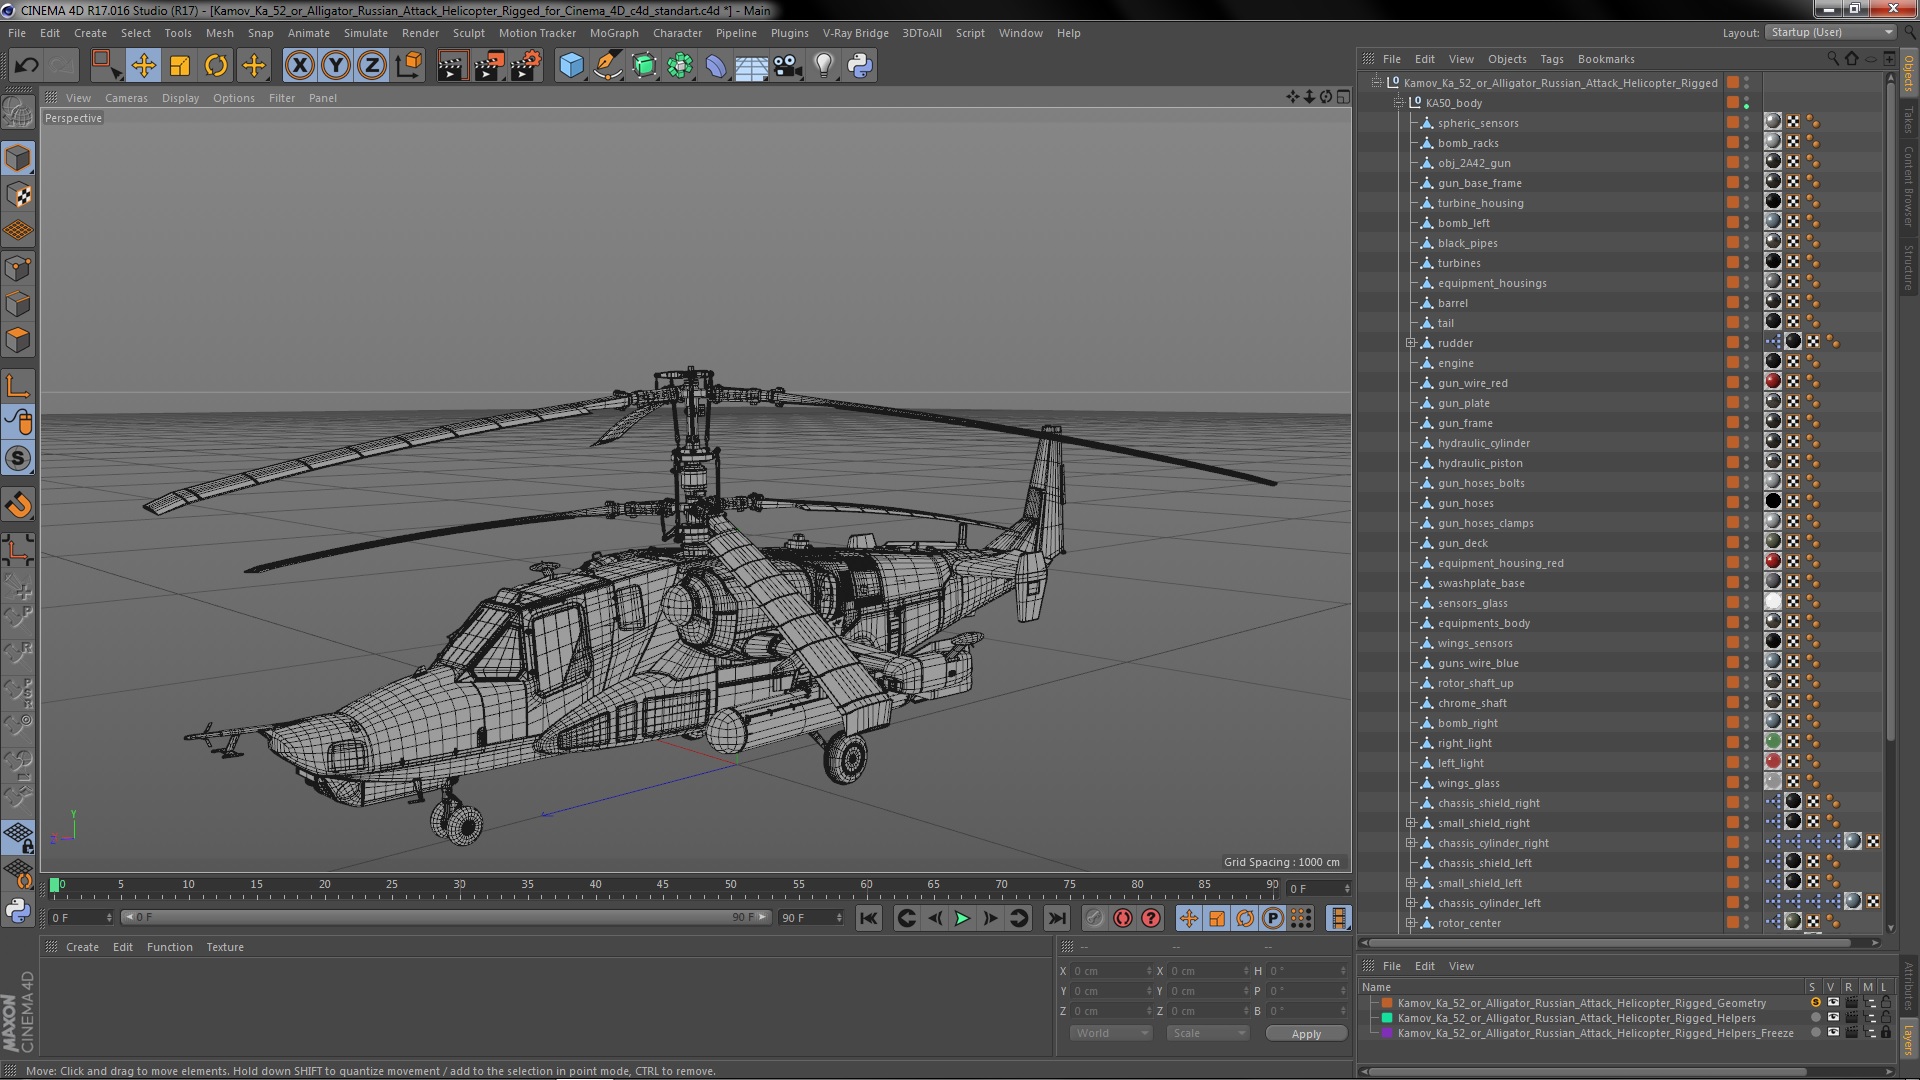Click frame 45 on timeline ruler
The height and width of the screenshot is (1080, 1920).
663,885
